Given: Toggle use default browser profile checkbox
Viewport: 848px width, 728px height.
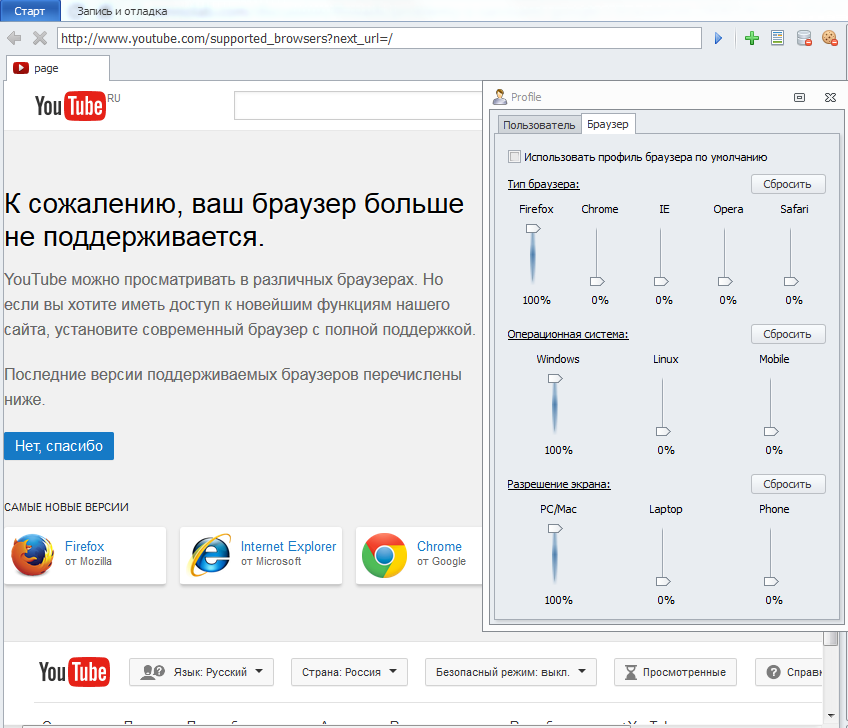Looking at the screenshot, I should [514, 157].
